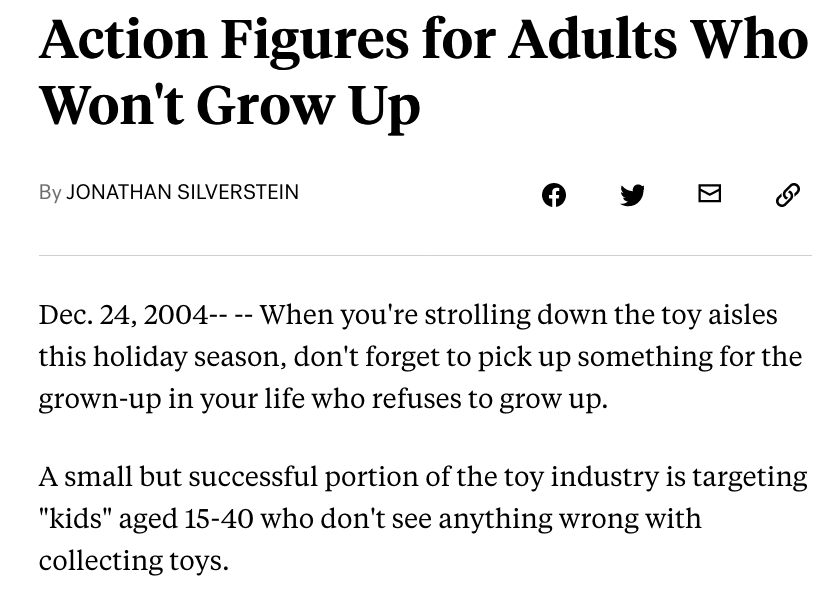Click the words "collecting toys"
This screenshot has height=614, width=838.
click(x=134, y=561)
